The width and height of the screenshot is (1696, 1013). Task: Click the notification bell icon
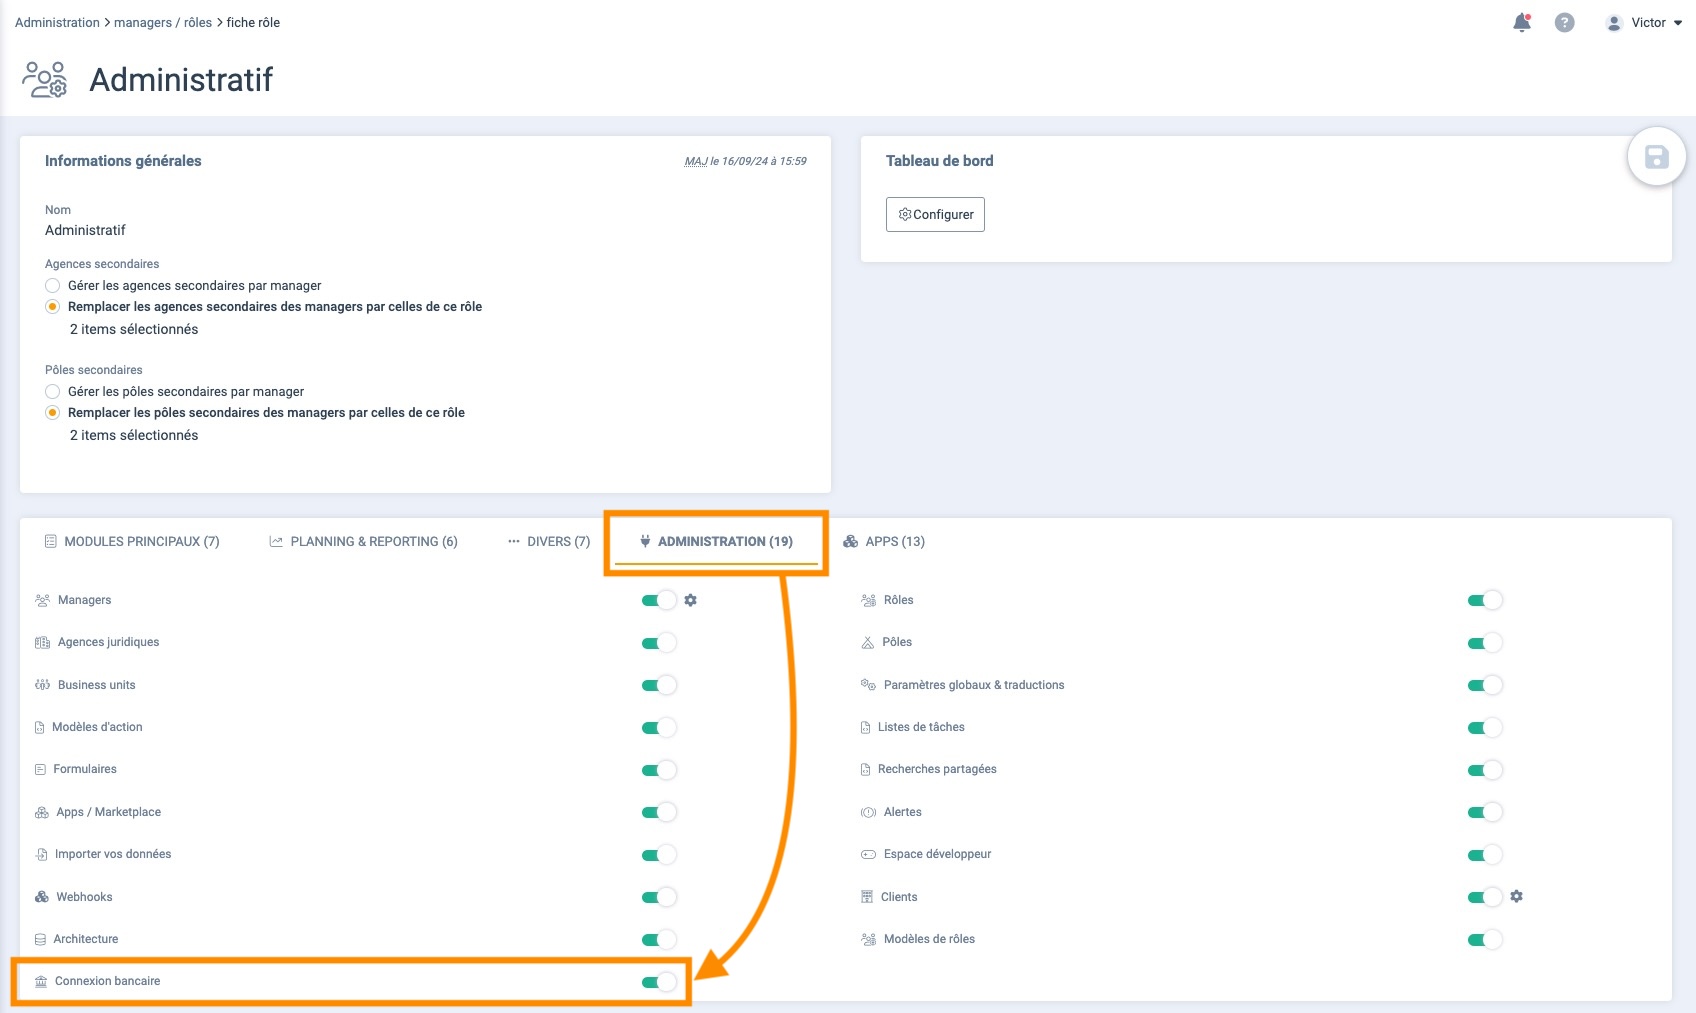[1521, 23]
